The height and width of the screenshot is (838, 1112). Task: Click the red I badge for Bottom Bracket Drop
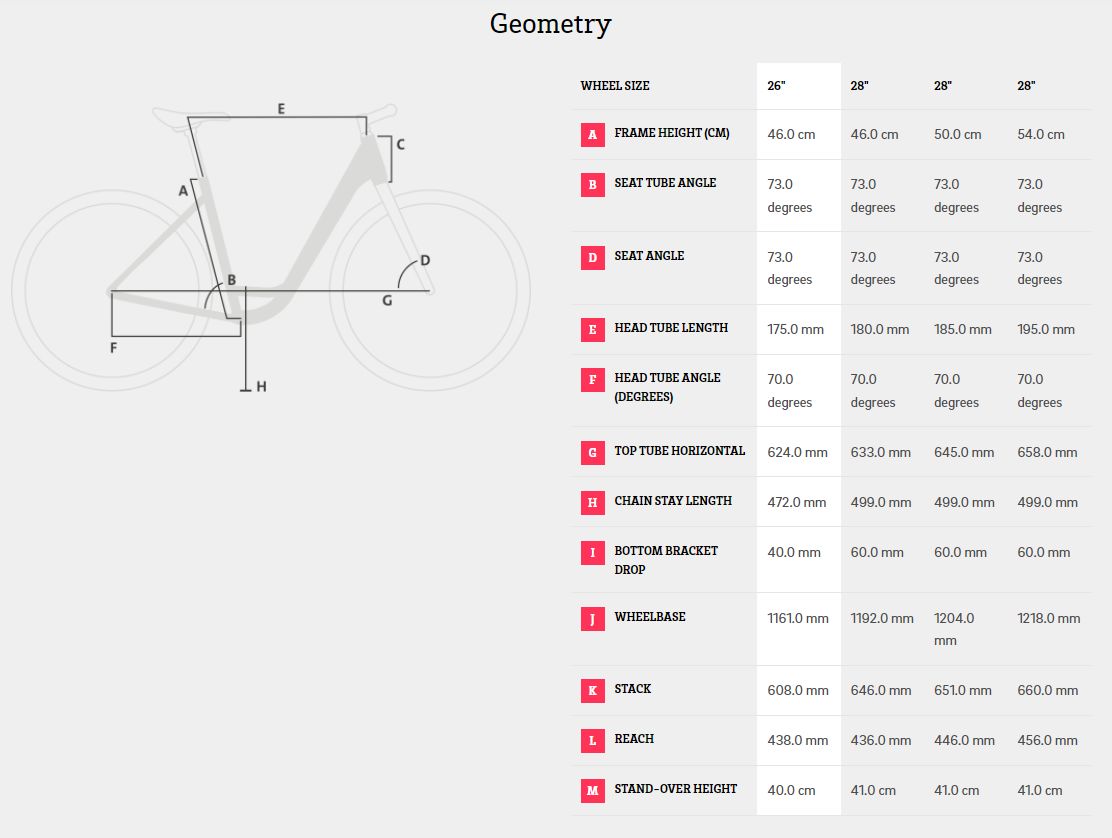coord(592,552)
